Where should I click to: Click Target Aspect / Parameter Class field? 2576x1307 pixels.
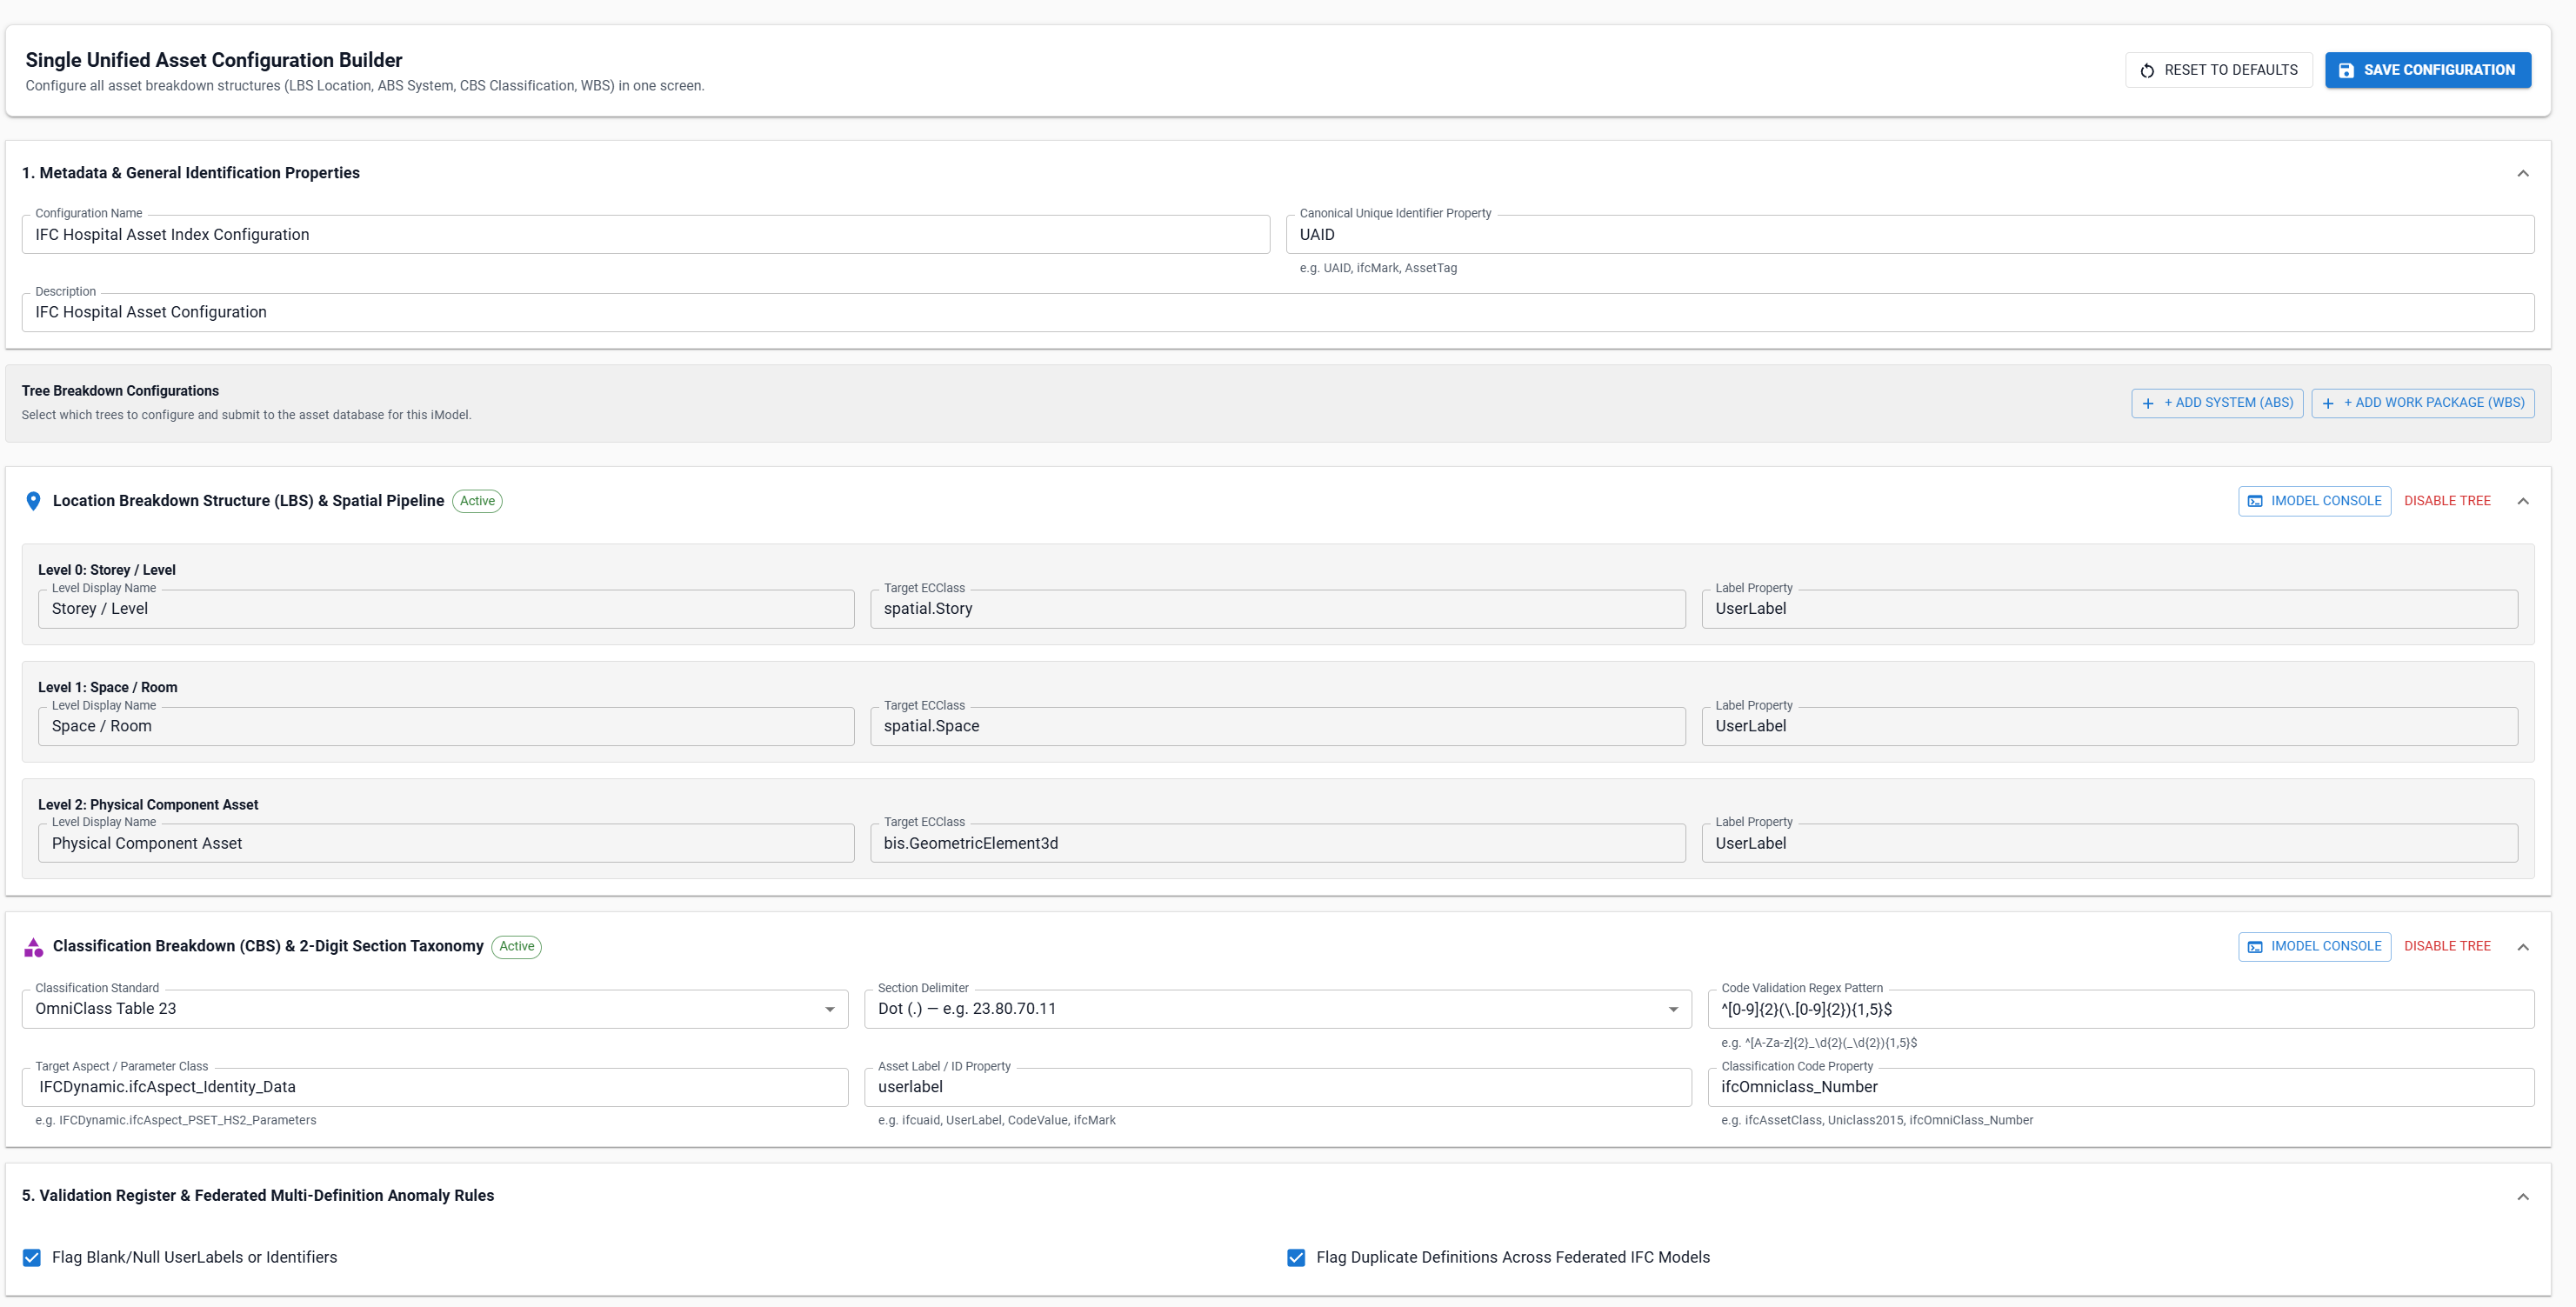click(435, 1088)
